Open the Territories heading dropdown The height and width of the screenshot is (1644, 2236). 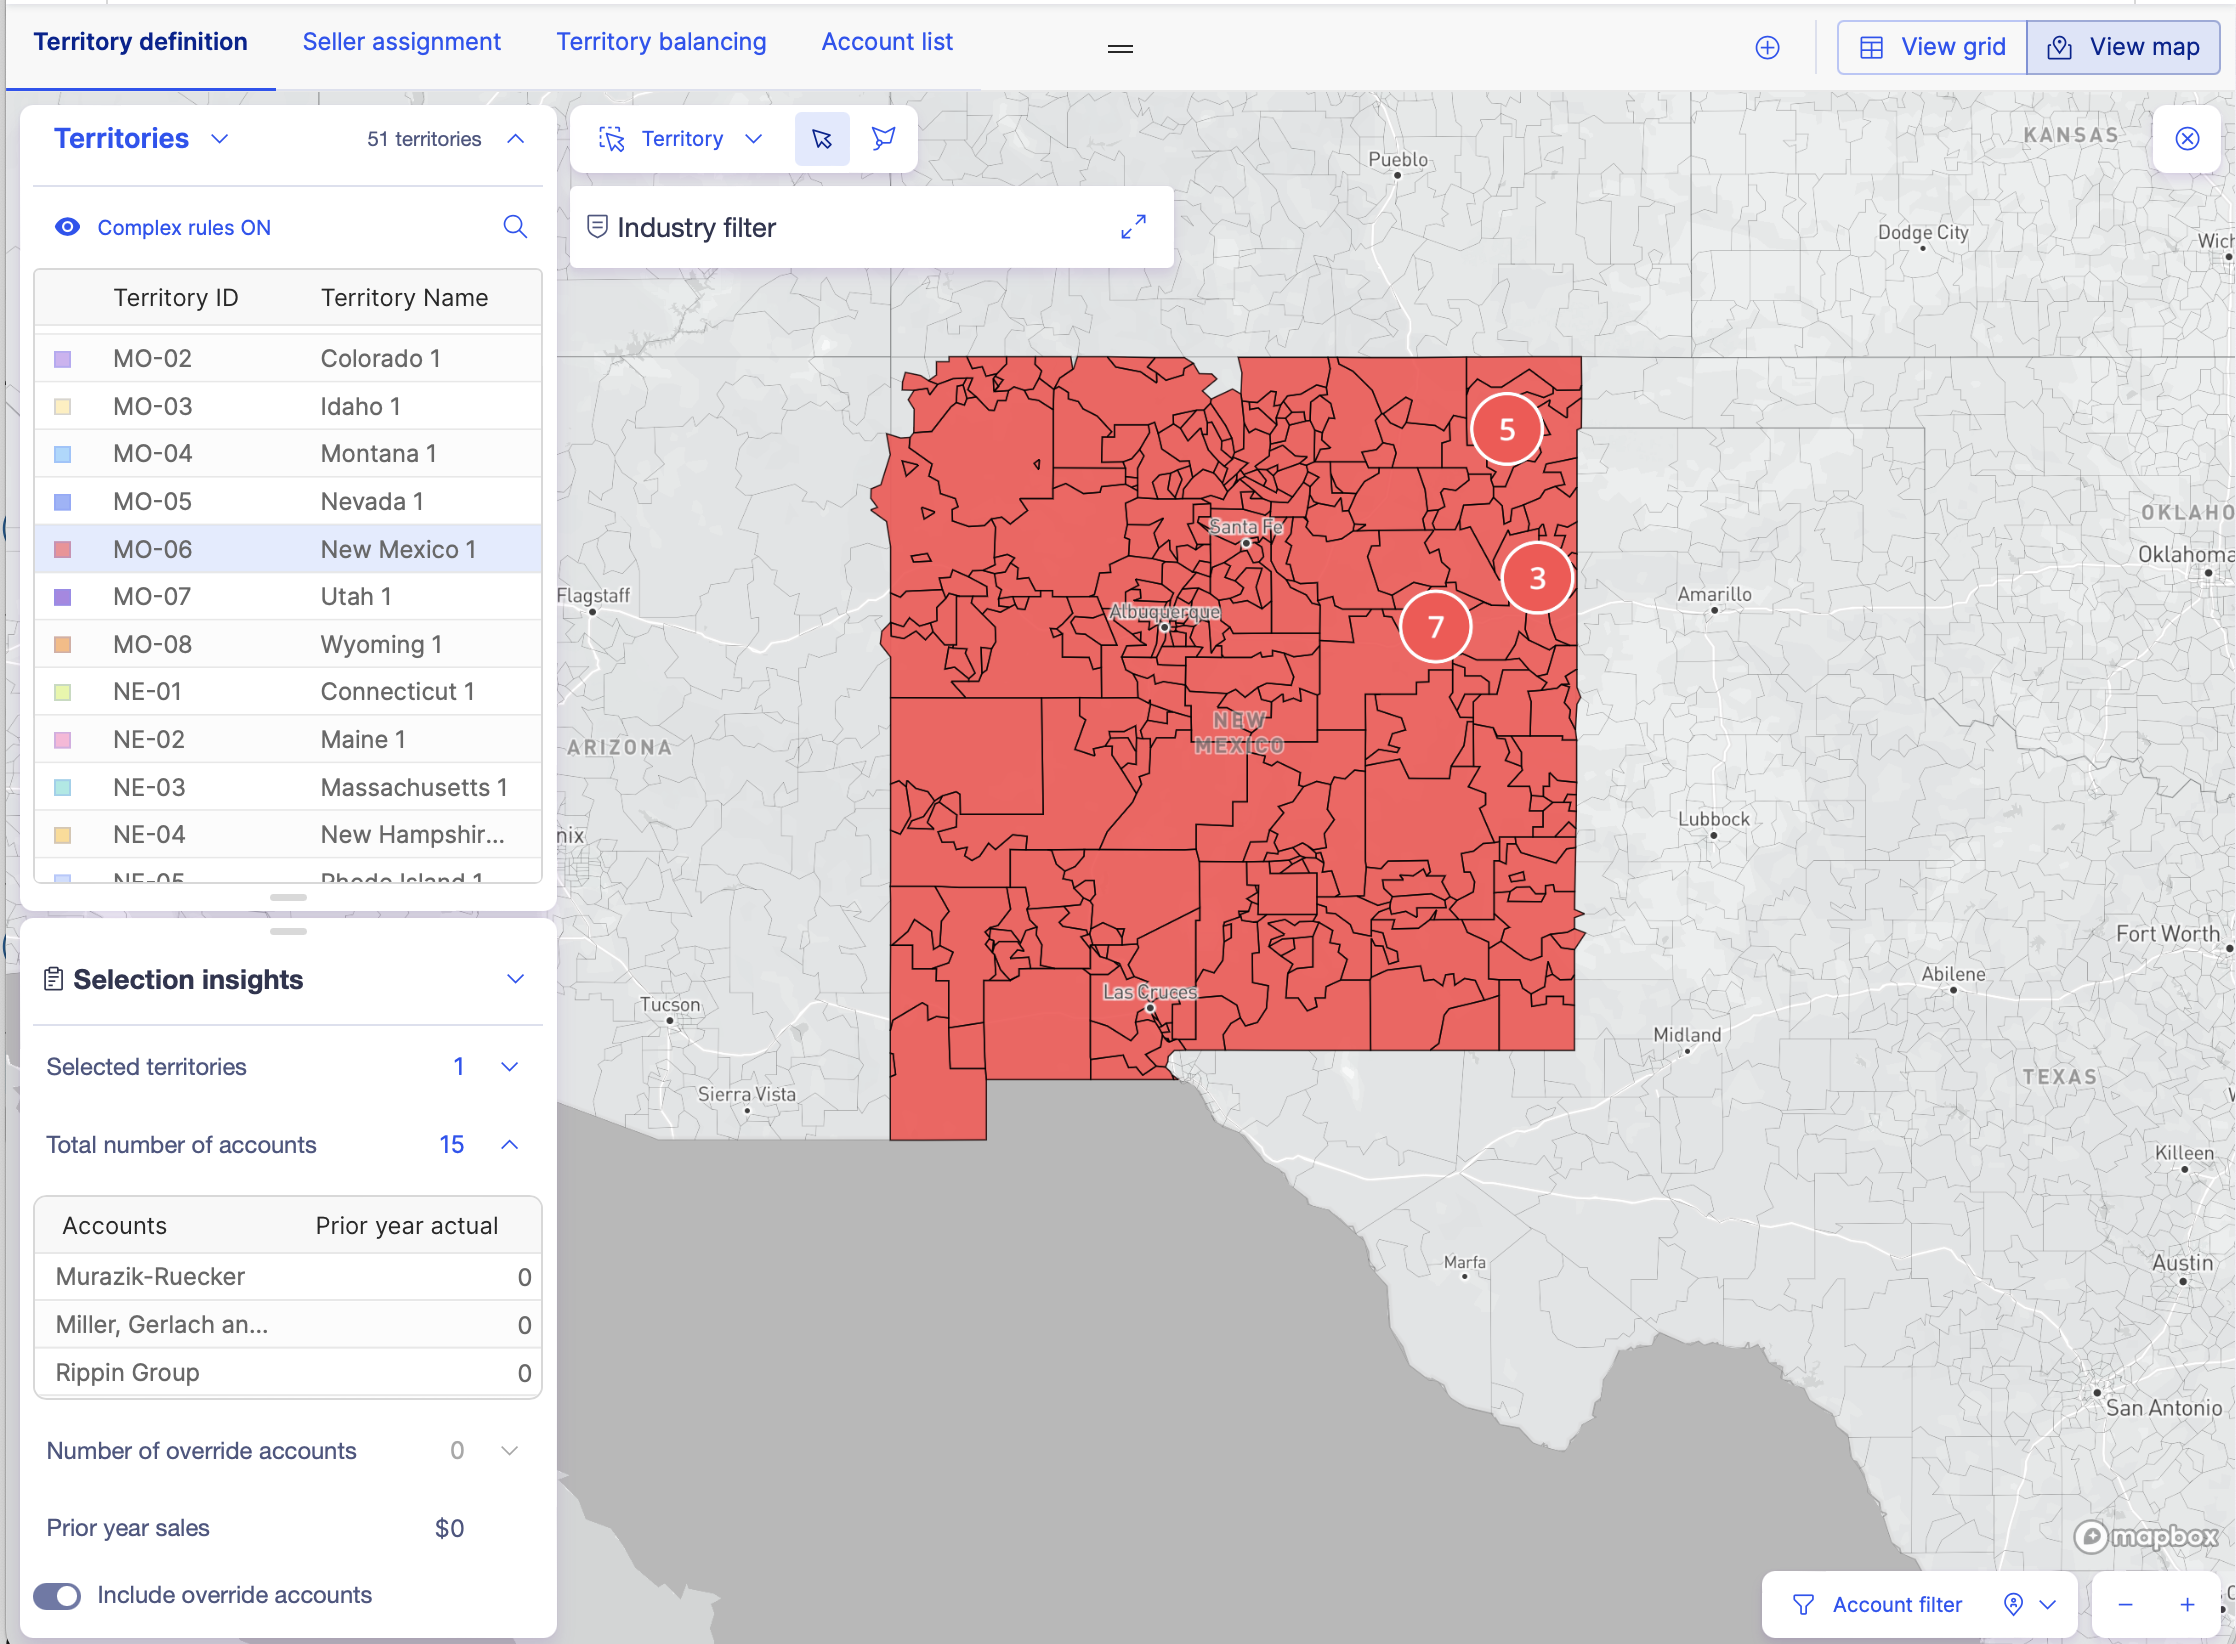coord(220,139)
